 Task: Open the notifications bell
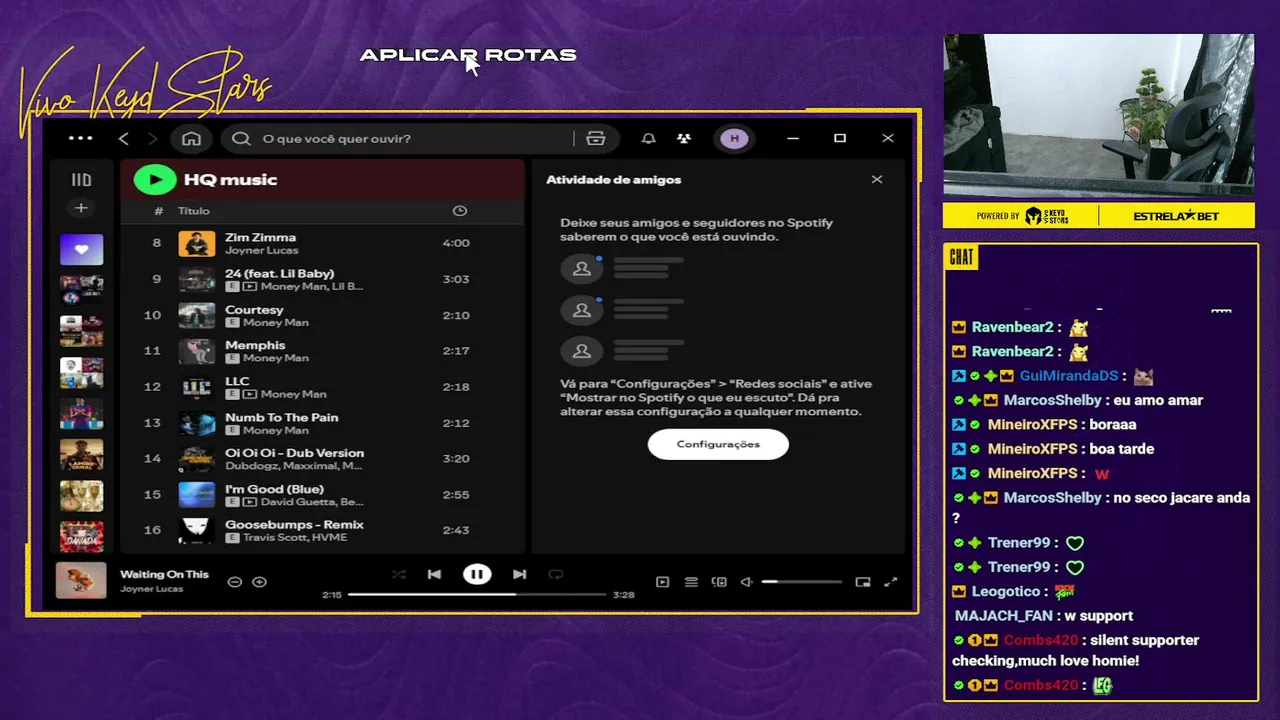pos(648,139)
